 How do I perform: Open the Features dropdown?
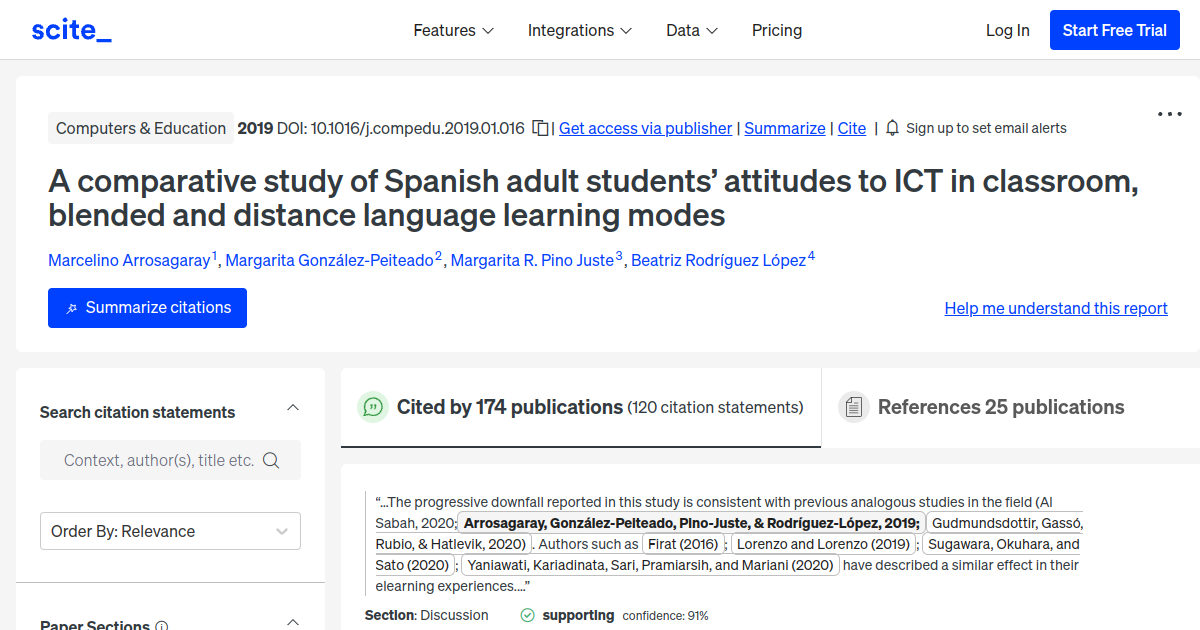453,30
